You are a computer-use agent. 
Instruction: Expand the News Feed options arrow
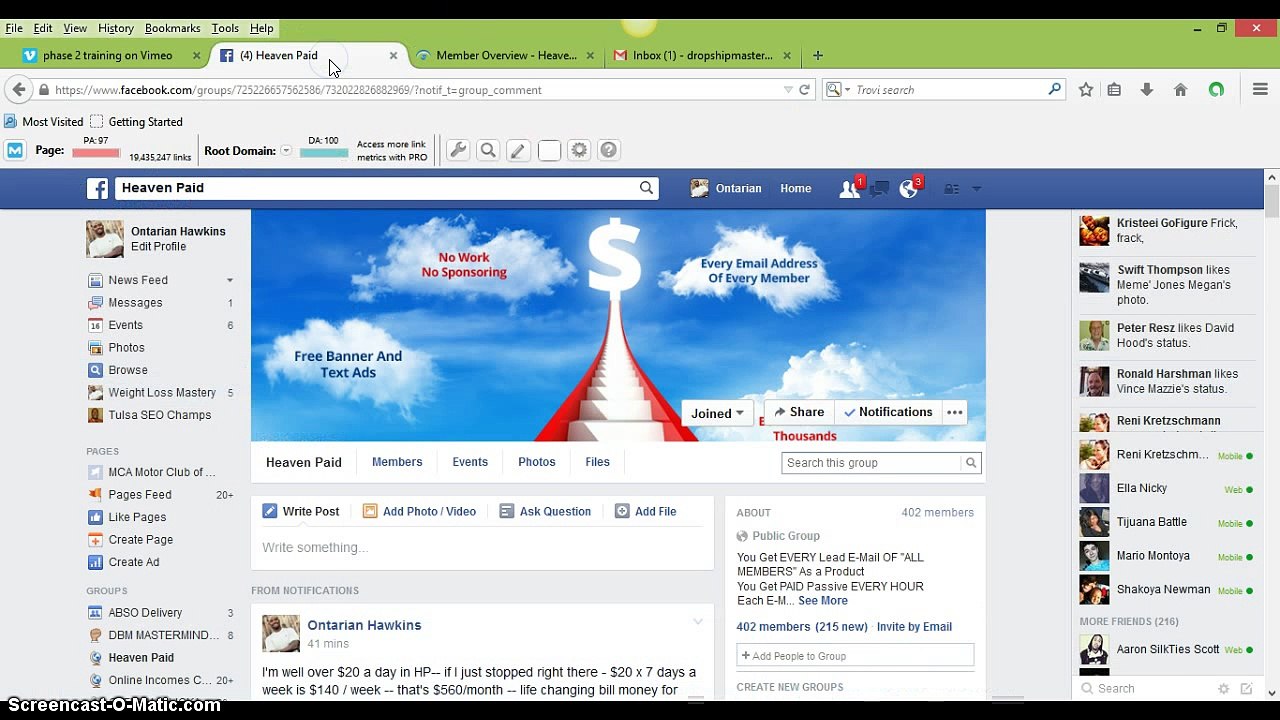tap(229, 281)
